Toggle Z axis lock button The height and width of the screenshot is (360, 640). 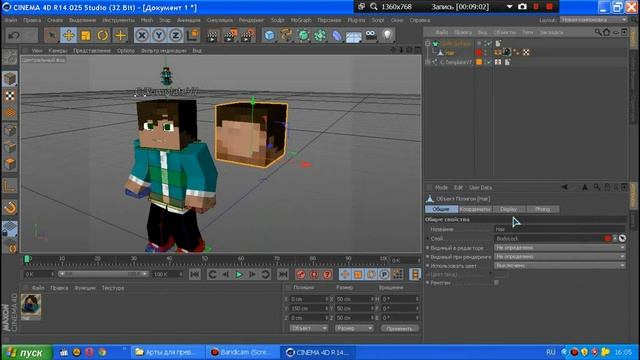[176, 36]
